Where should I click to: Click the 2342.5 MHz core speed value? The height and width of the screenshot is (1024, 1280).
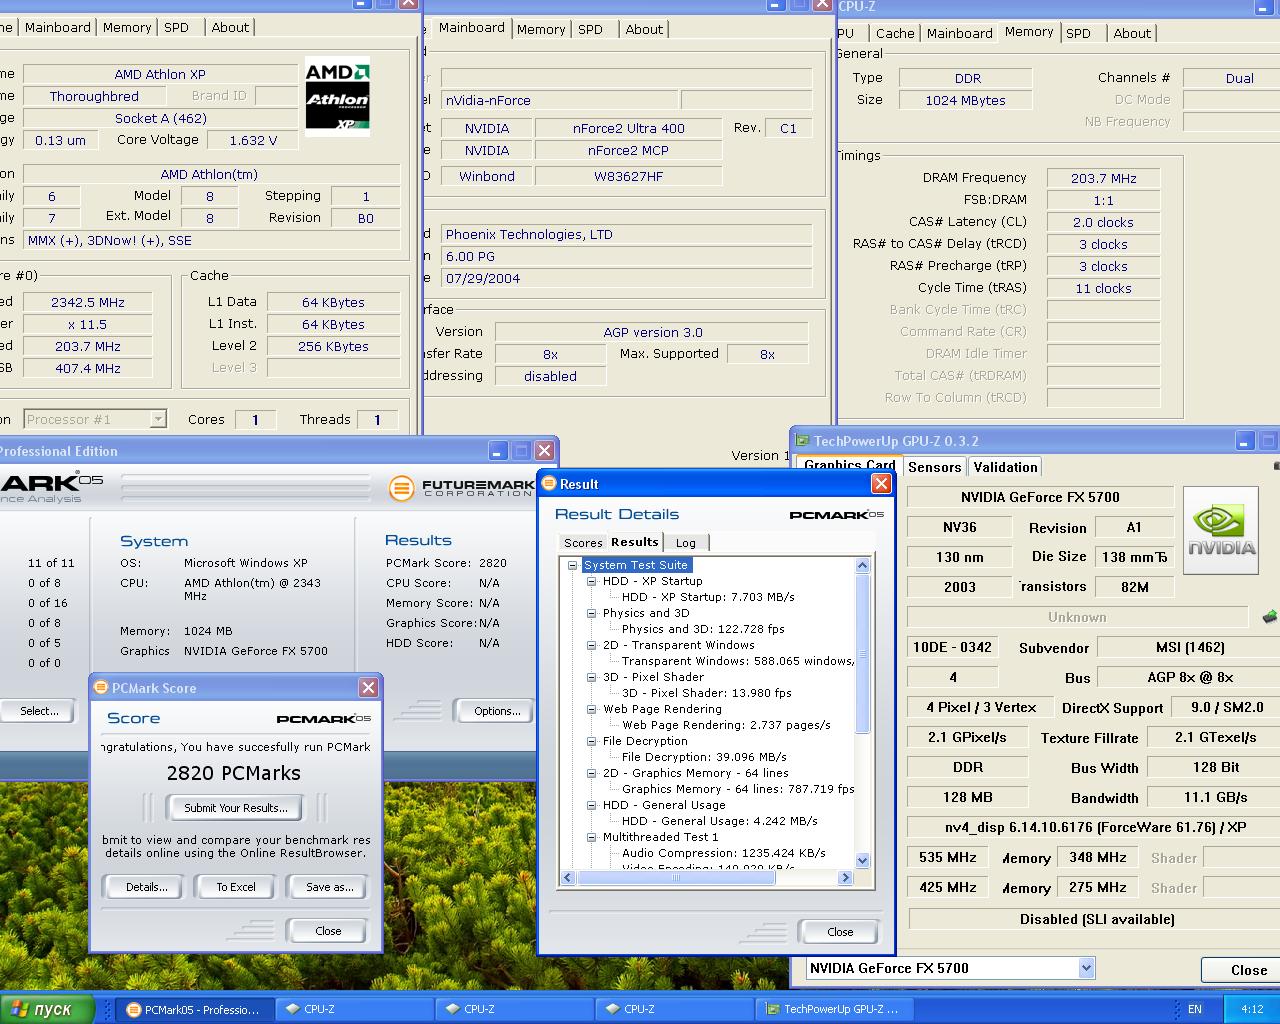click(x=88, y=302)
